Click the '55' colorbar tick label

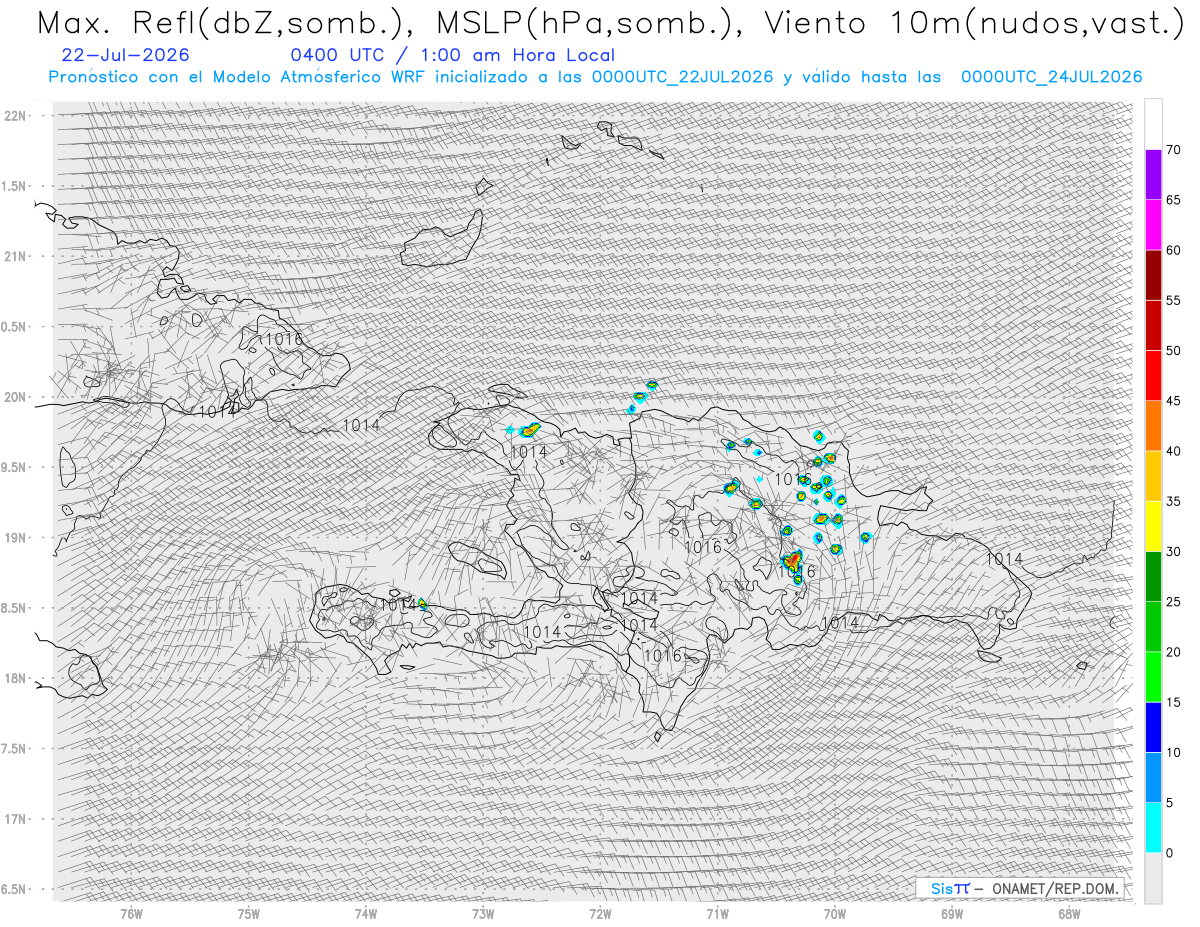coord(1173,300)
